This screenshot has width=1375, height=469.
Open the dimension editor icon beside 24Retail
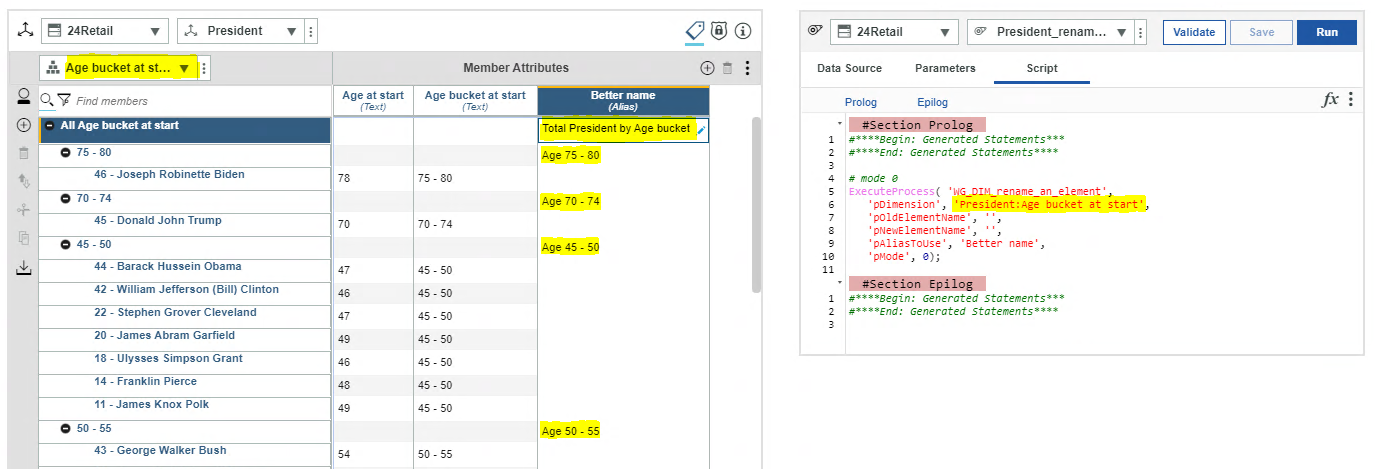point(24,31)
